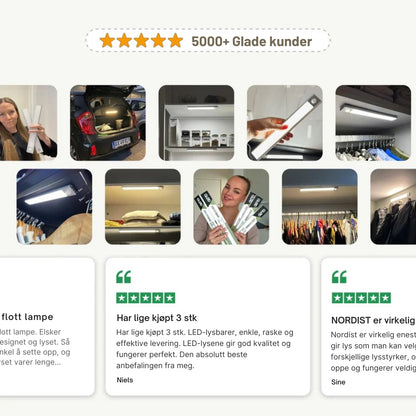Click the green star rating in Niels' review

(x=146, y=298)
